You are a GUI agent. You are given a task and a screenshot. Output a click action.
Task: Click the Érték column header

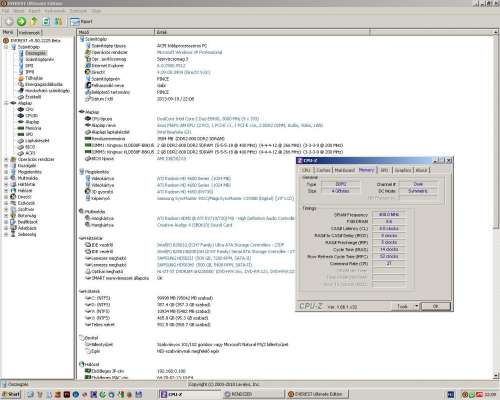pos(262,32)
